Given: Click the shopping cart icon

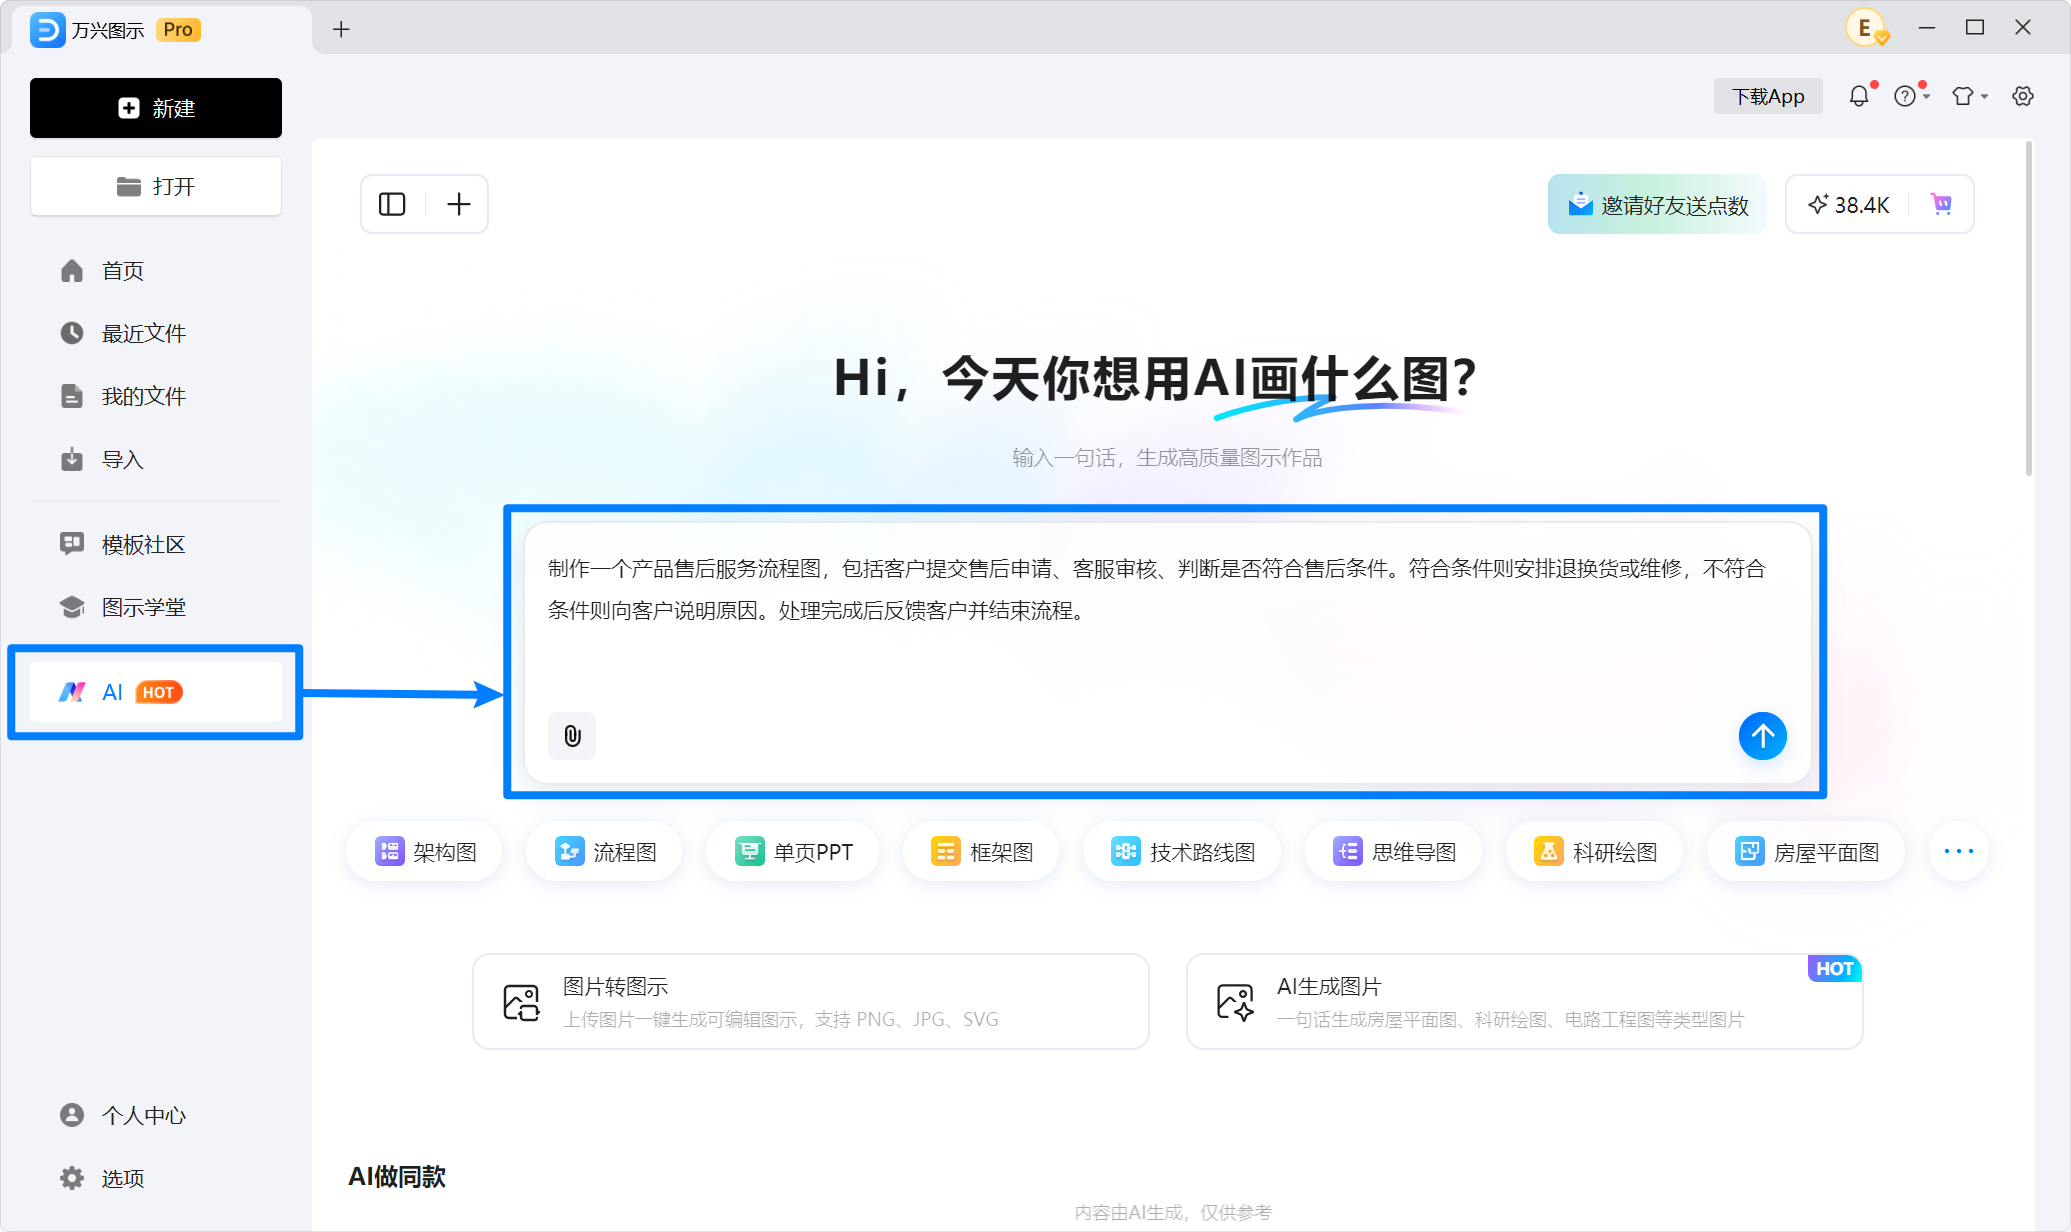Looking at the screenshot, I should [1941, 204].
